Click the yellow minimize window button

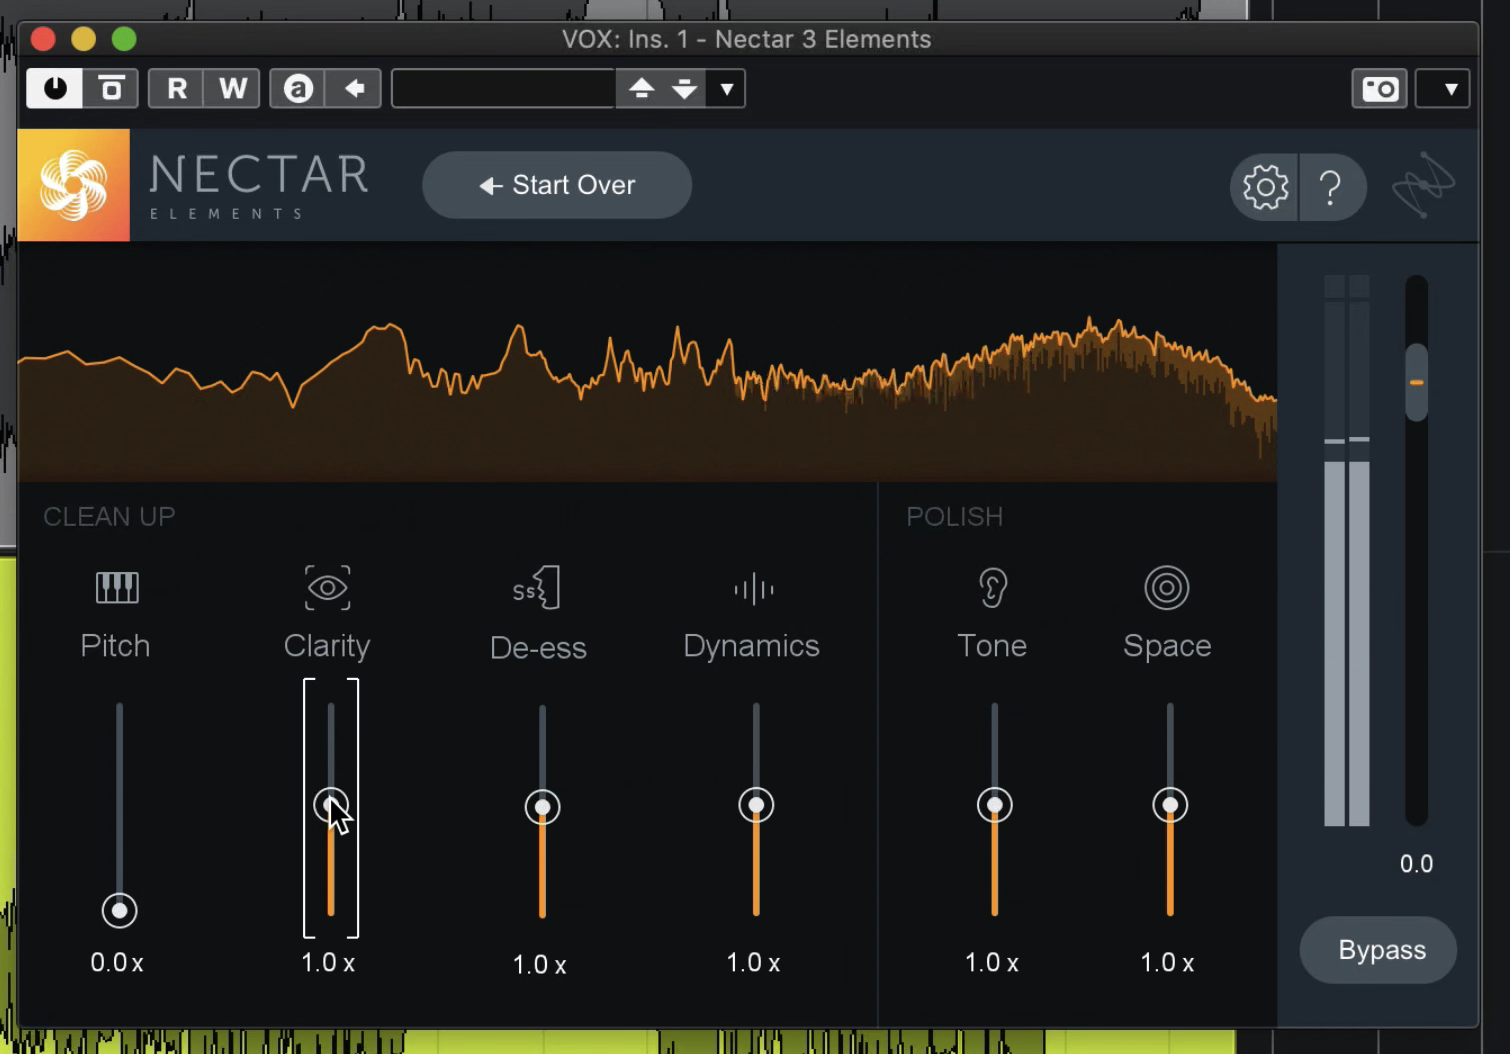(x=83, y=39)
